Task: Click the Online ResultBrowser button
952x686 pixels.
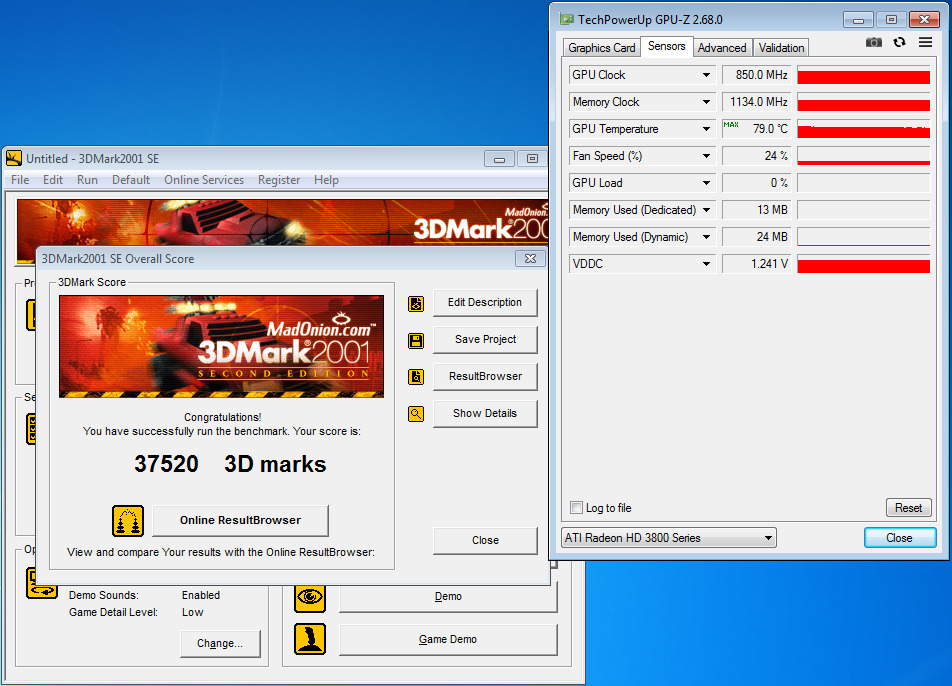Action: pyautogui.click(x=240, y=520)
